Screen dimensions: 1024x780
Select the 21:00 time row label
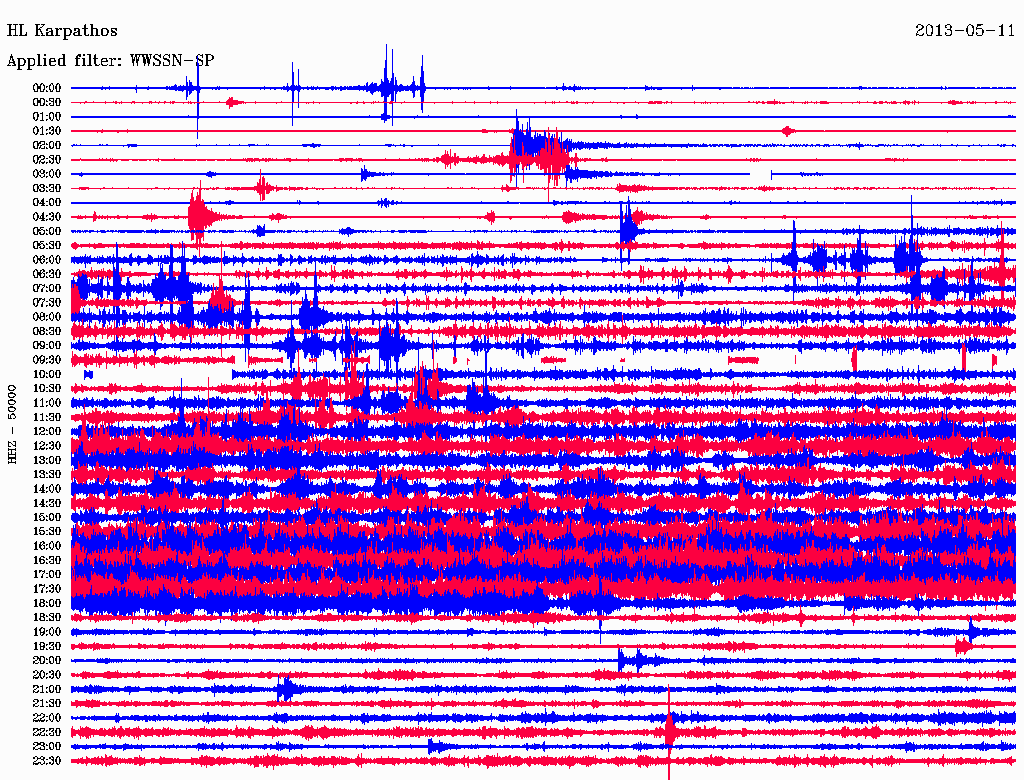[x=47, y=690]
